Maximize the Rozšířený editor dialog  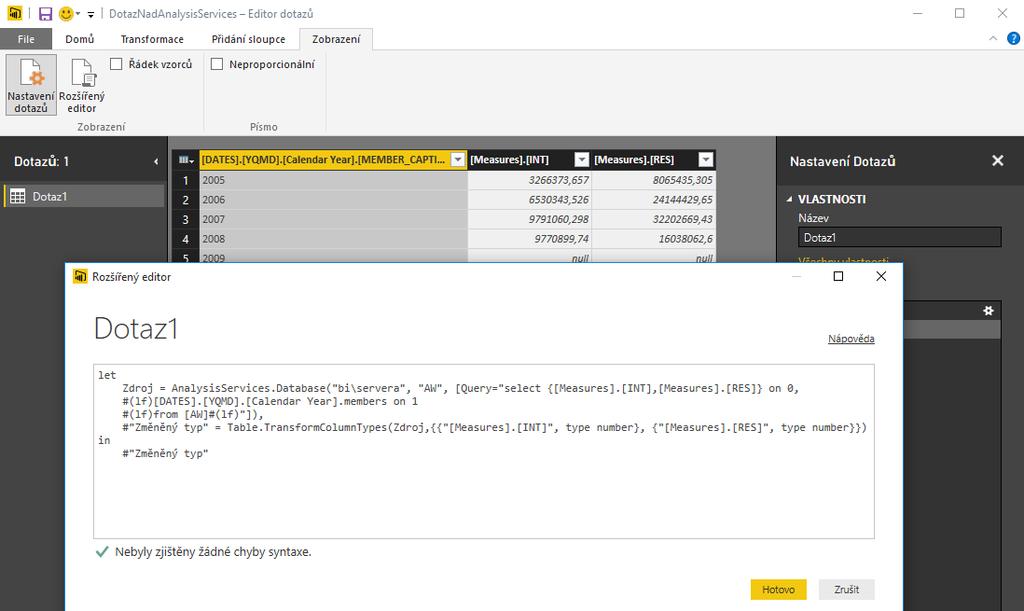(838, 276)
